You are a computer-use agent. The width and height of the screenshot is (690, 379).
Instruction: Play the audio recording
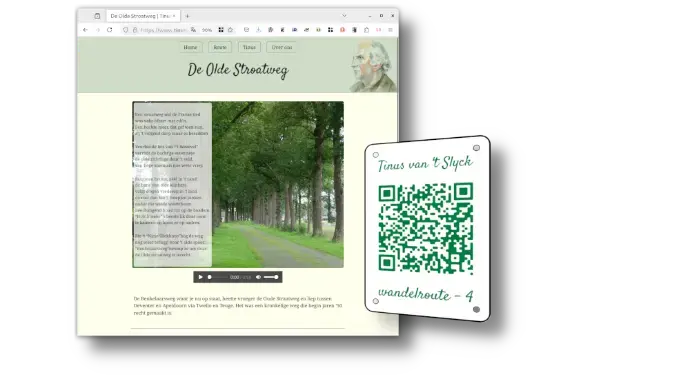coord(200,277)
